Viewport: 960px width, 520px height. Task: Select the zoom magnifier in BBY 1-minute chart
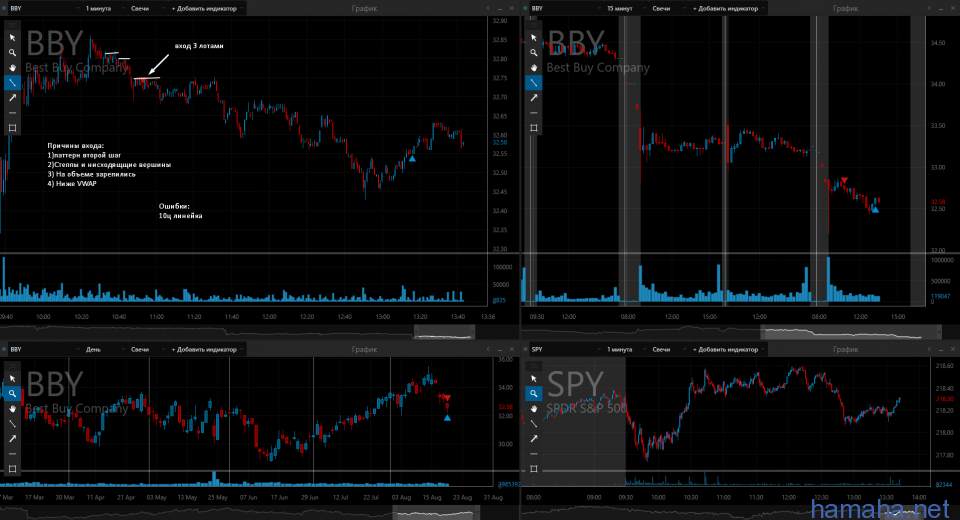coord(12,53)
